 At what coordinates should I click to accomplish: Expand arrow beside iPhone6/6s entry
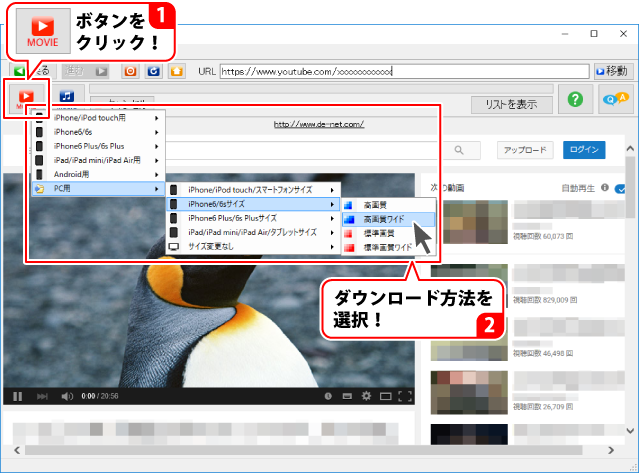tap(156, 132)
